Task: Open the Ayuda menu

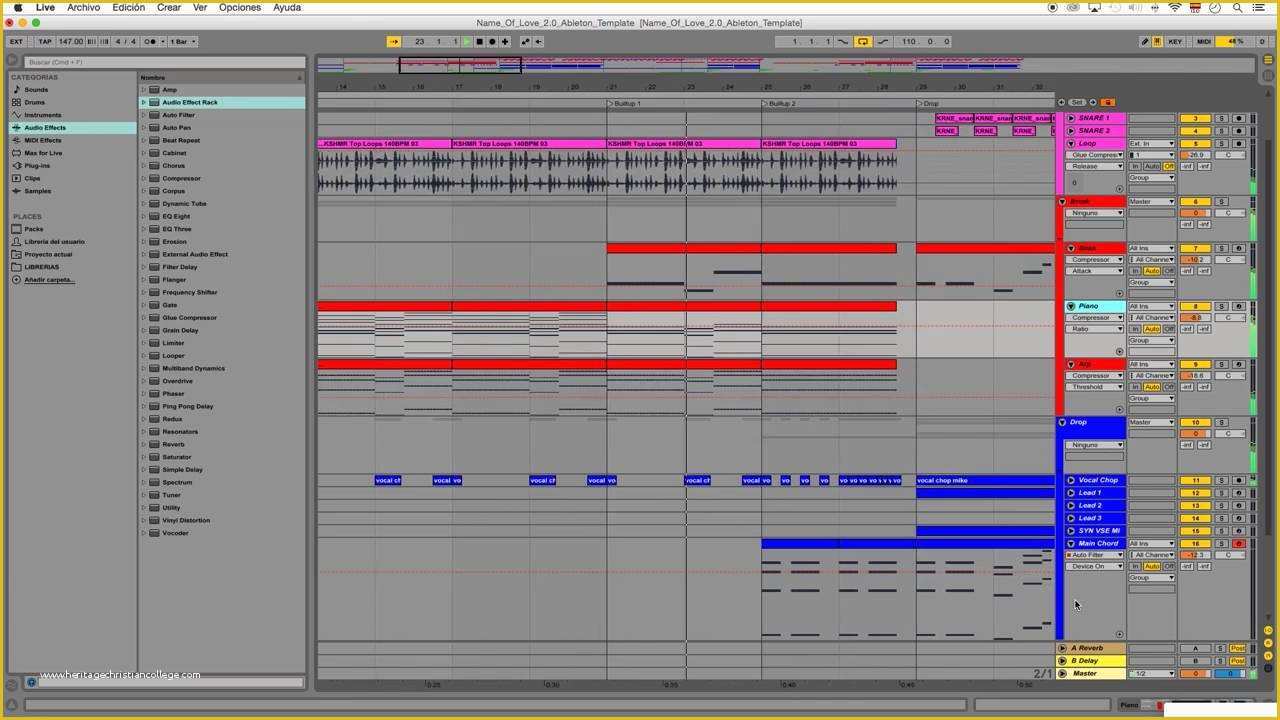Action: pyautogui.click(x=287, y=7)
